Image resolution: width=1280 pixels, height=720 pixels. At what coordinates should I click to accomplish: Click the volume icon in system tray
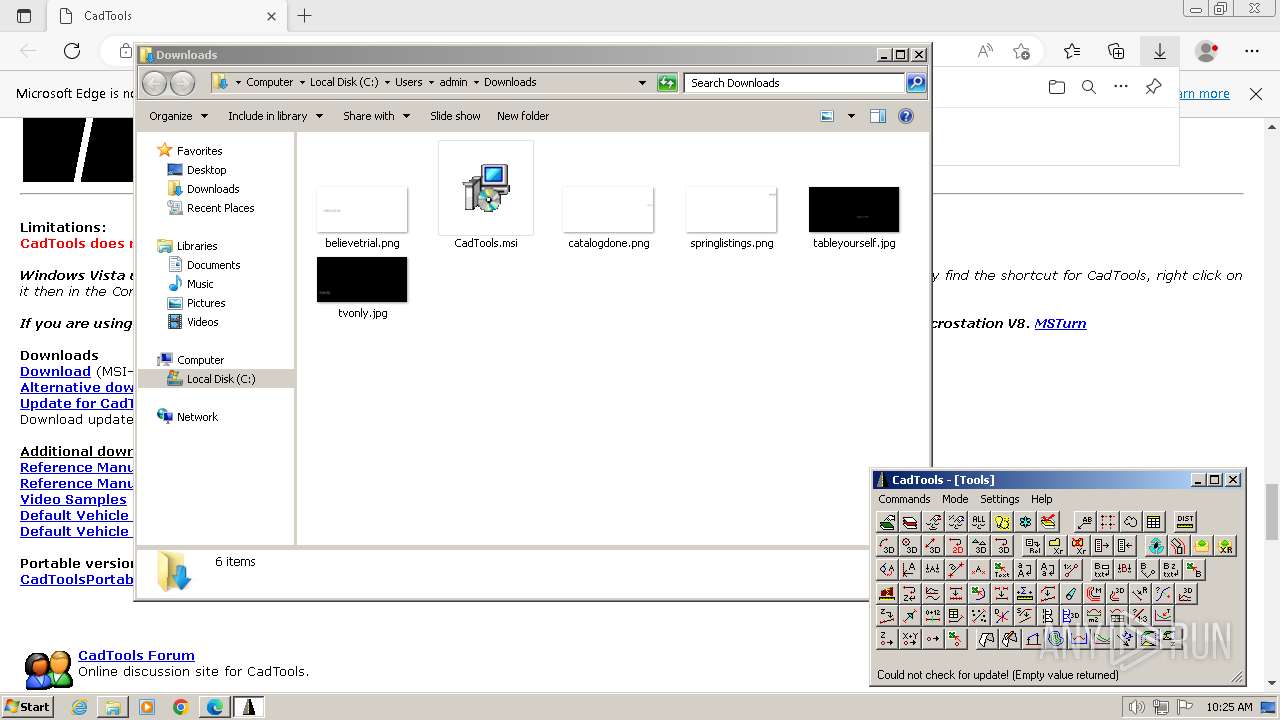[1136, 707]
